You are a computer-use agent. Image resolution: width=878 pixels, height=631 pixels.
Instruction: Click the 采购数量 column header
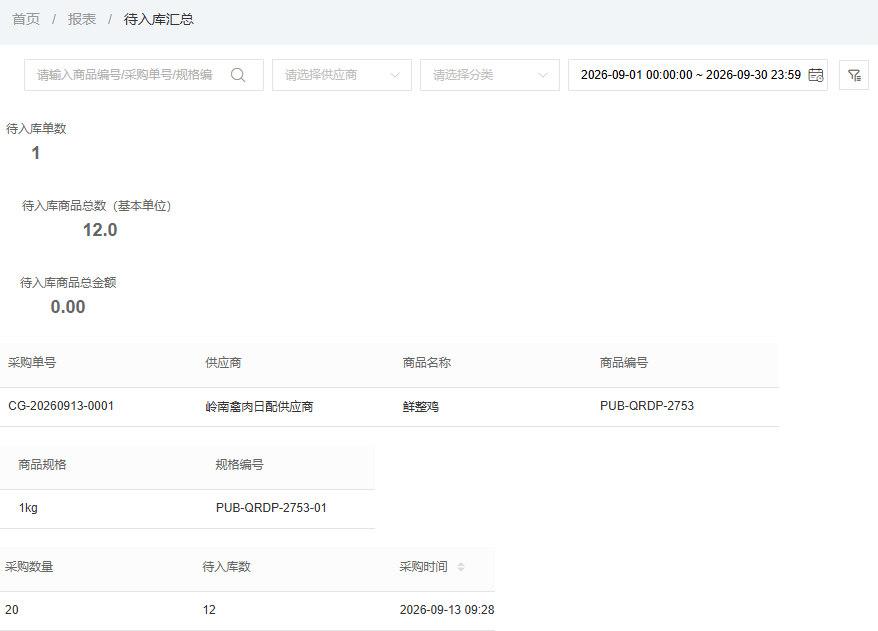[29, 567]
